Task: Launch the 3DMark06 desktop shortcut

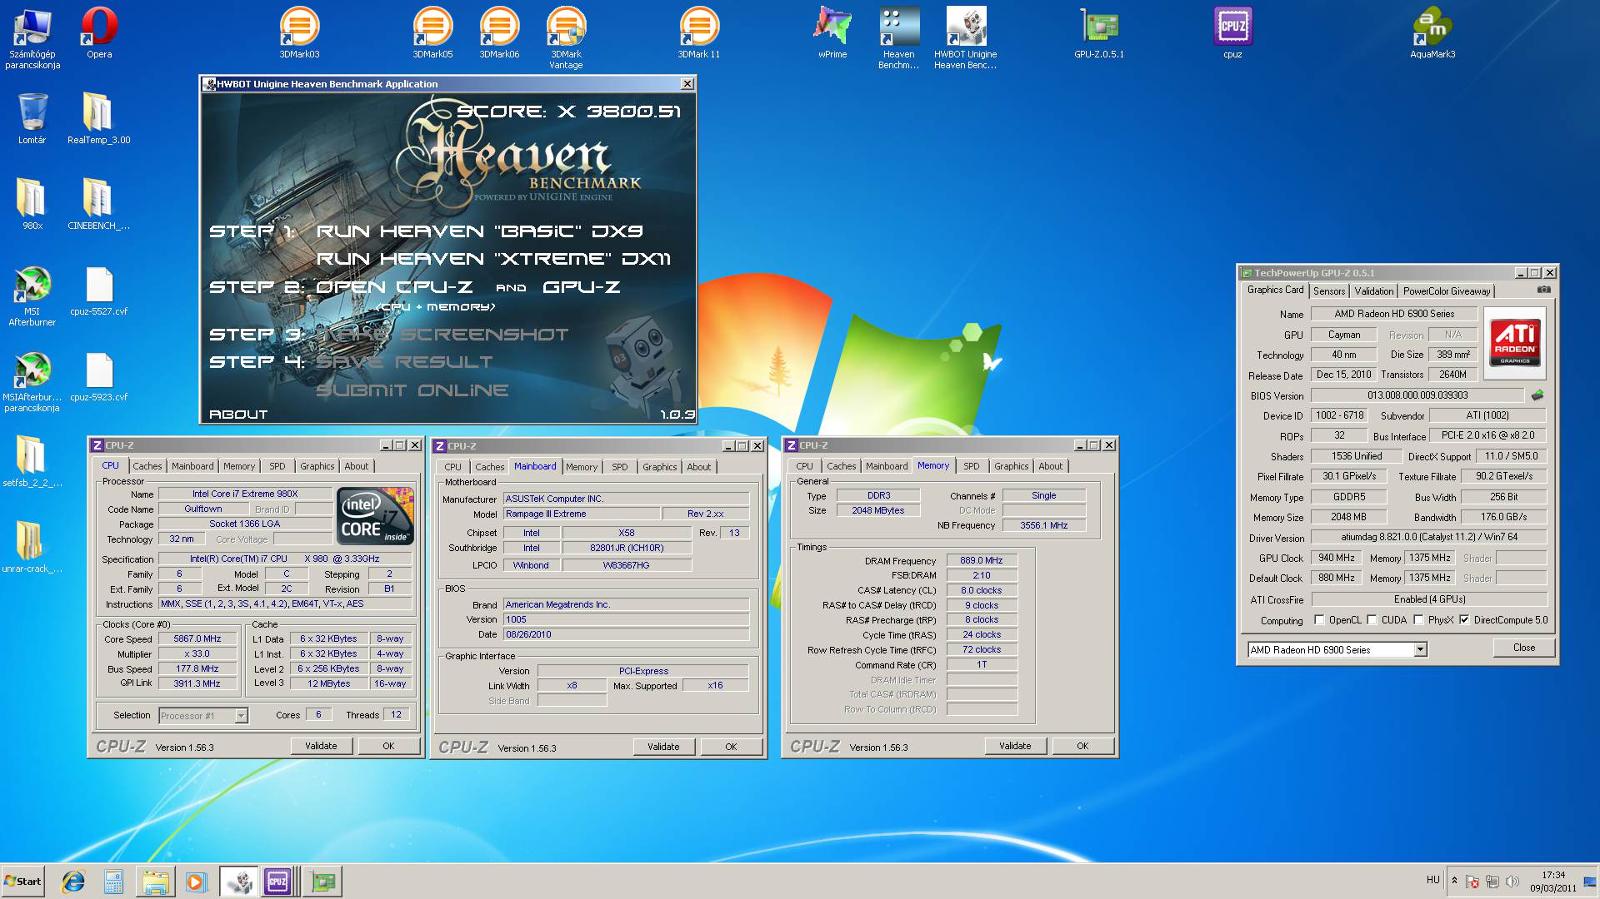Action: click(499, 33)
